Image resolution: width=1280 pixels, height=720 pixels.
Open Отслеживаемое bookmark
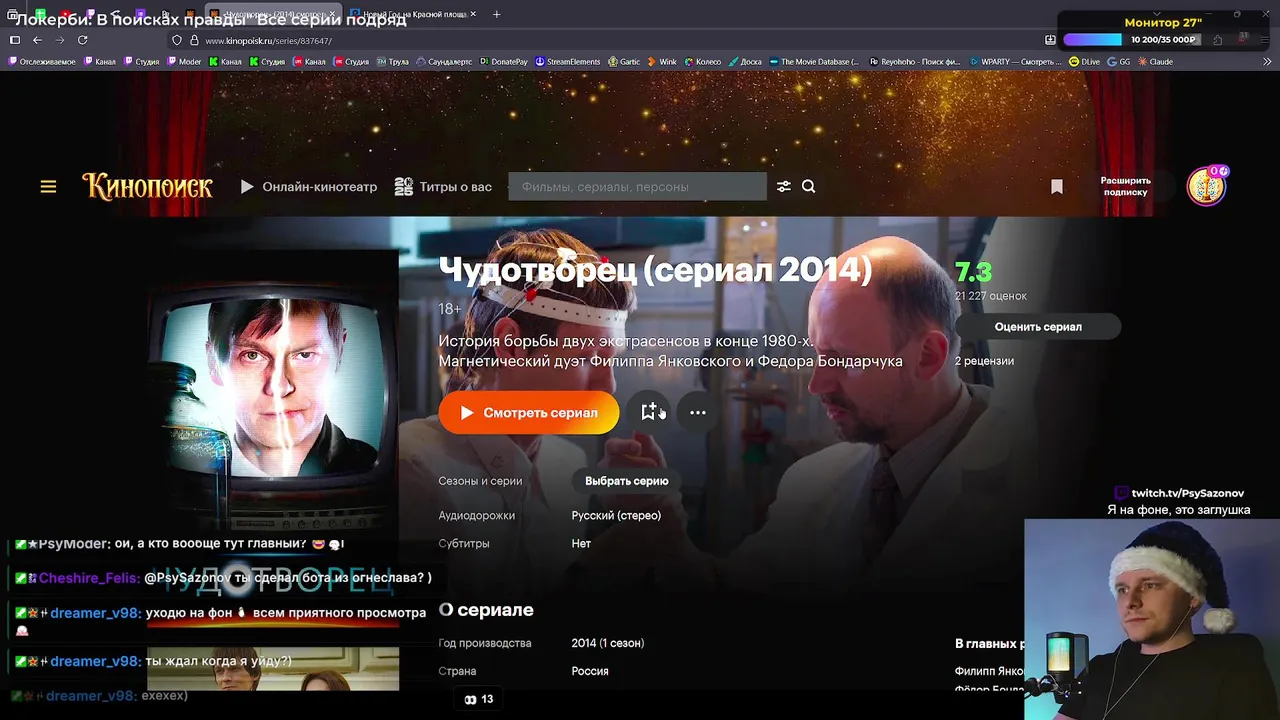pyautogui.click(x=42, y=61)
